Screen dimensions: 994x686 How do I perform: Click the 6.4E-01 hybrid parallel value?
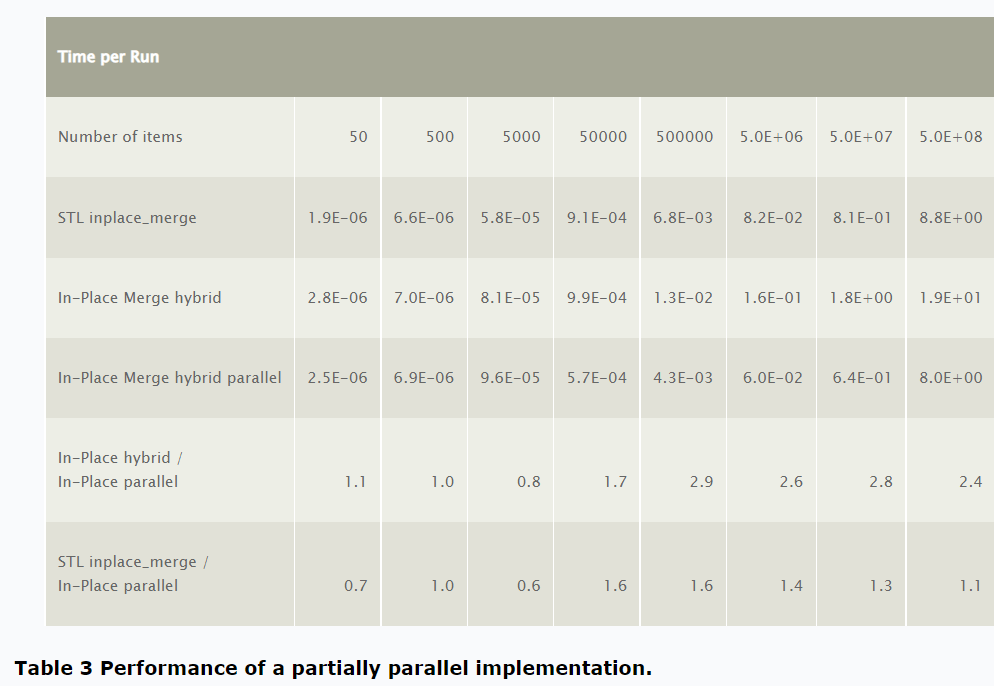(x=861, y=378)
